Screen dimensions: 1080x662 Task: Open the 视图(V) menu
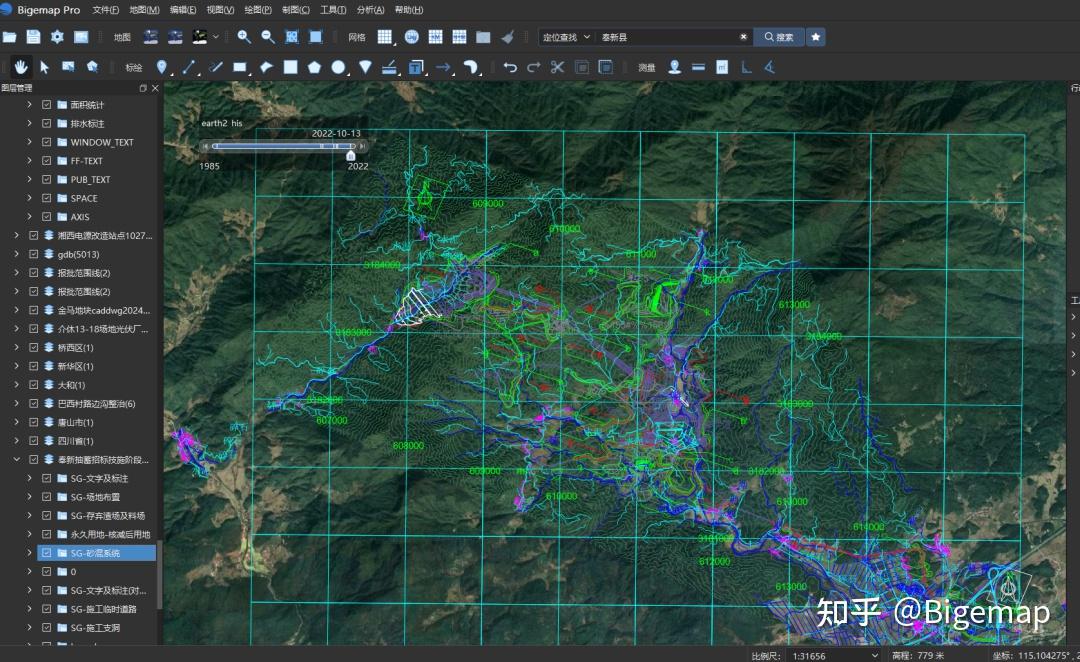click(x=220, y=10)
